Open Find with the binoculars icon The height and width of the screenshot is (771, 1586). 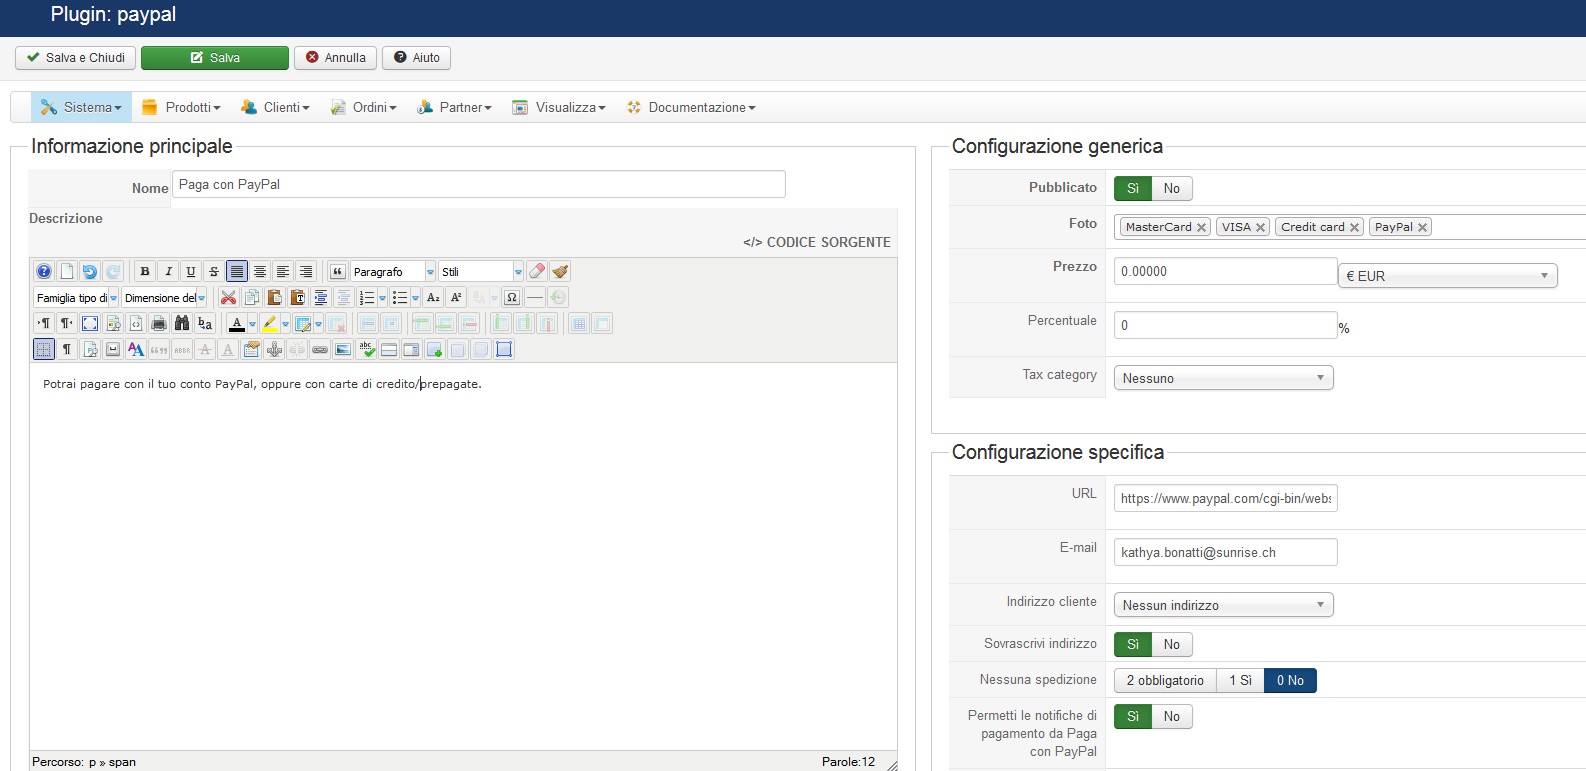[x=182, y=323]
